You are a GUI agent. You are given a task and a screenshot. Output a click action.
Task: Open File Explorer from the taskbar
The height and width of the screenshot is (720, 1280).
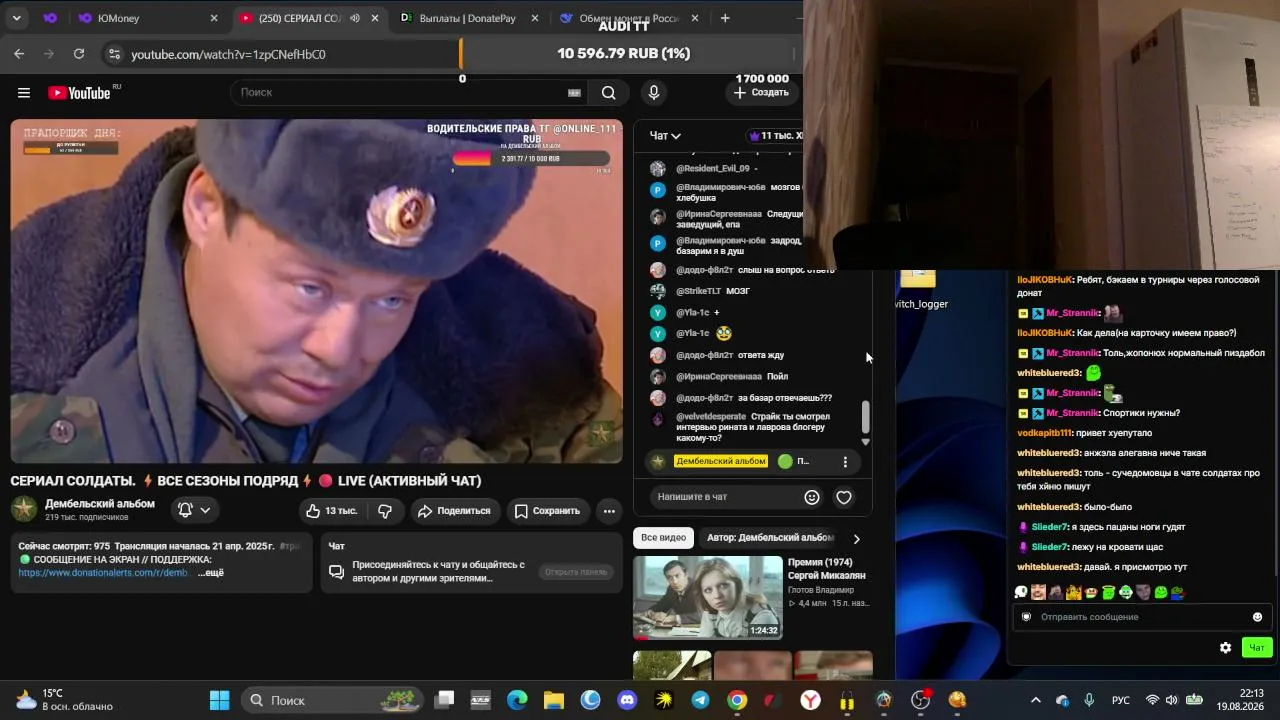pyautogui.click(x=554, y=700)
